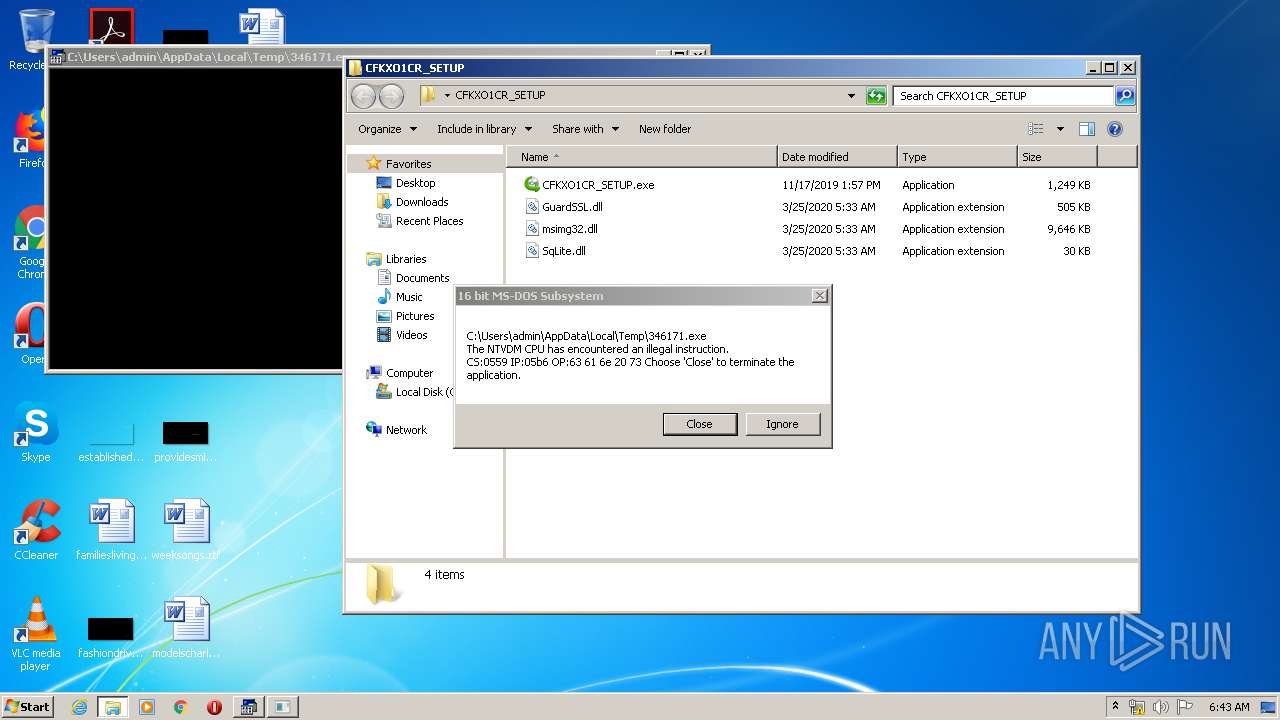Open the Videos library
The height and width of the screenshot is (720, 1280).
(411, 335)
